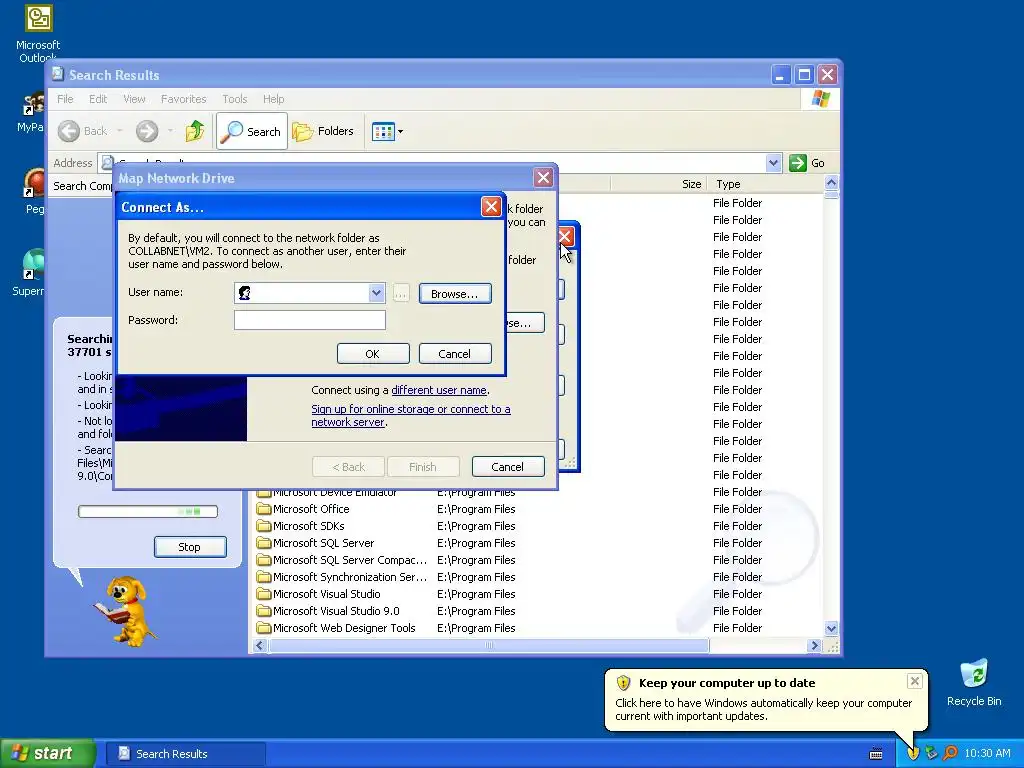The width and height of the screenshot is (1024, 768).
Task: Select the Microsoft Visual Studio folder
Action: (x=327, y=594)
